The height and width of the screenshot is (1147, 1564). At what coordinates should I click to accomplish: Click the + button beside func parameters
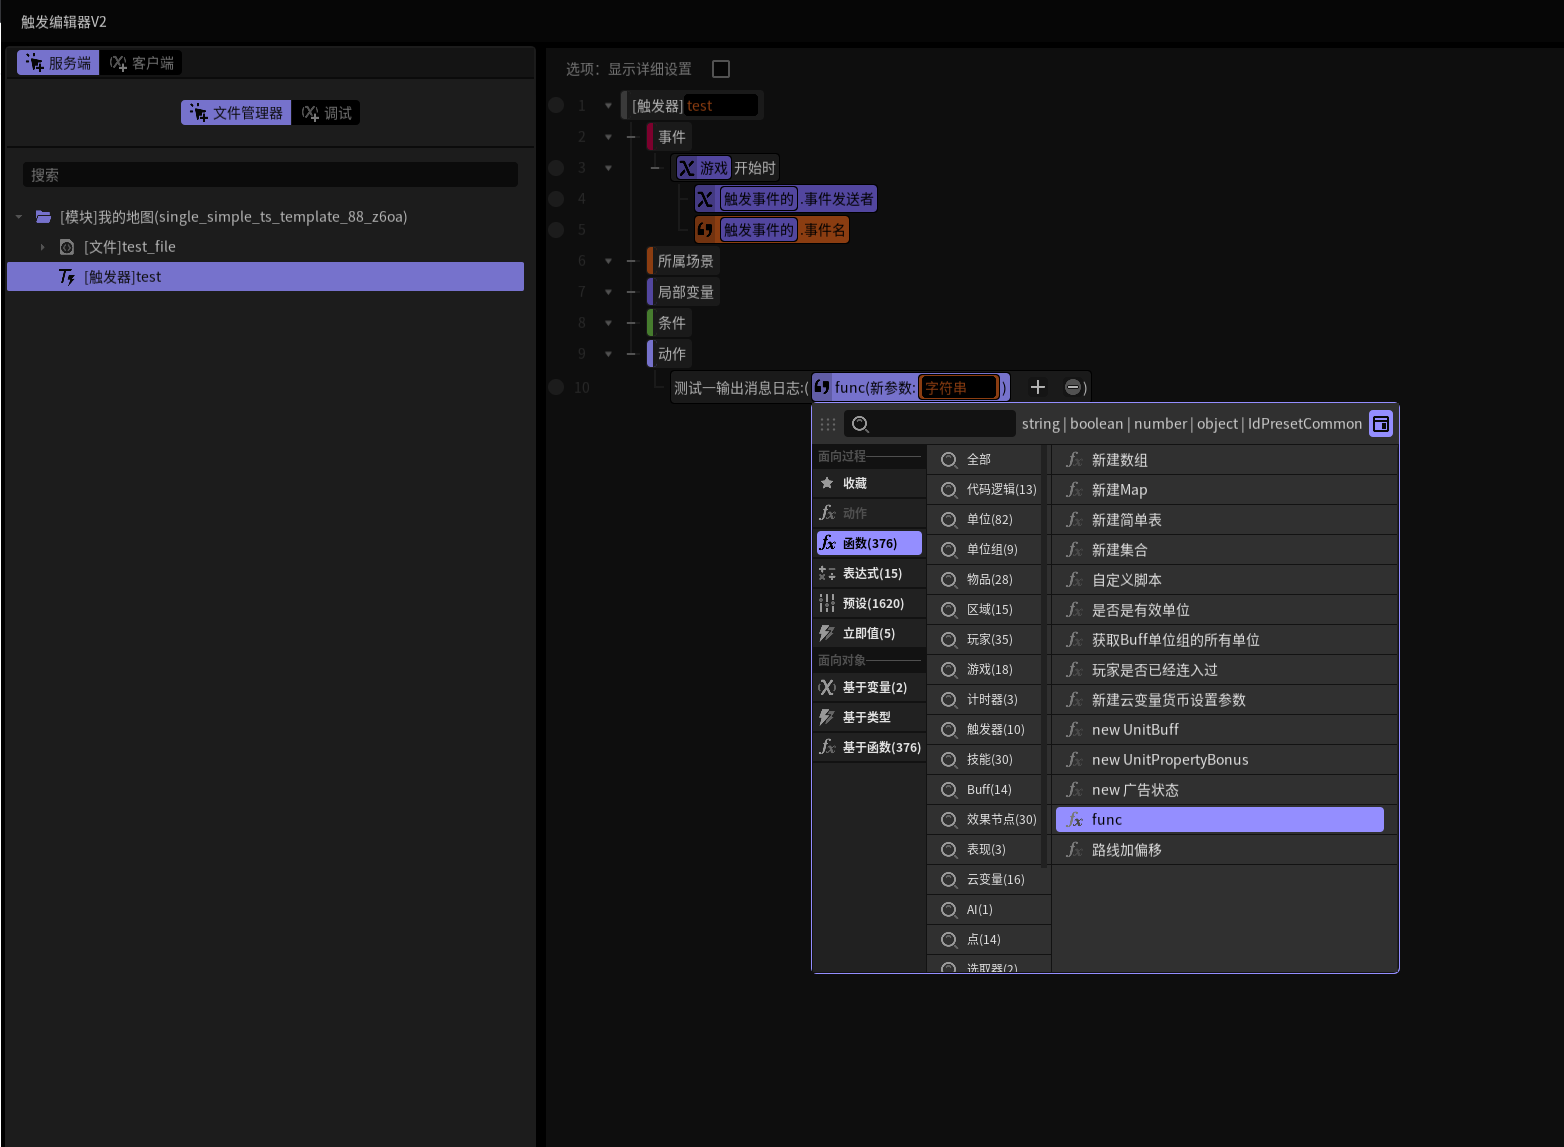(x=1038, y=387)
